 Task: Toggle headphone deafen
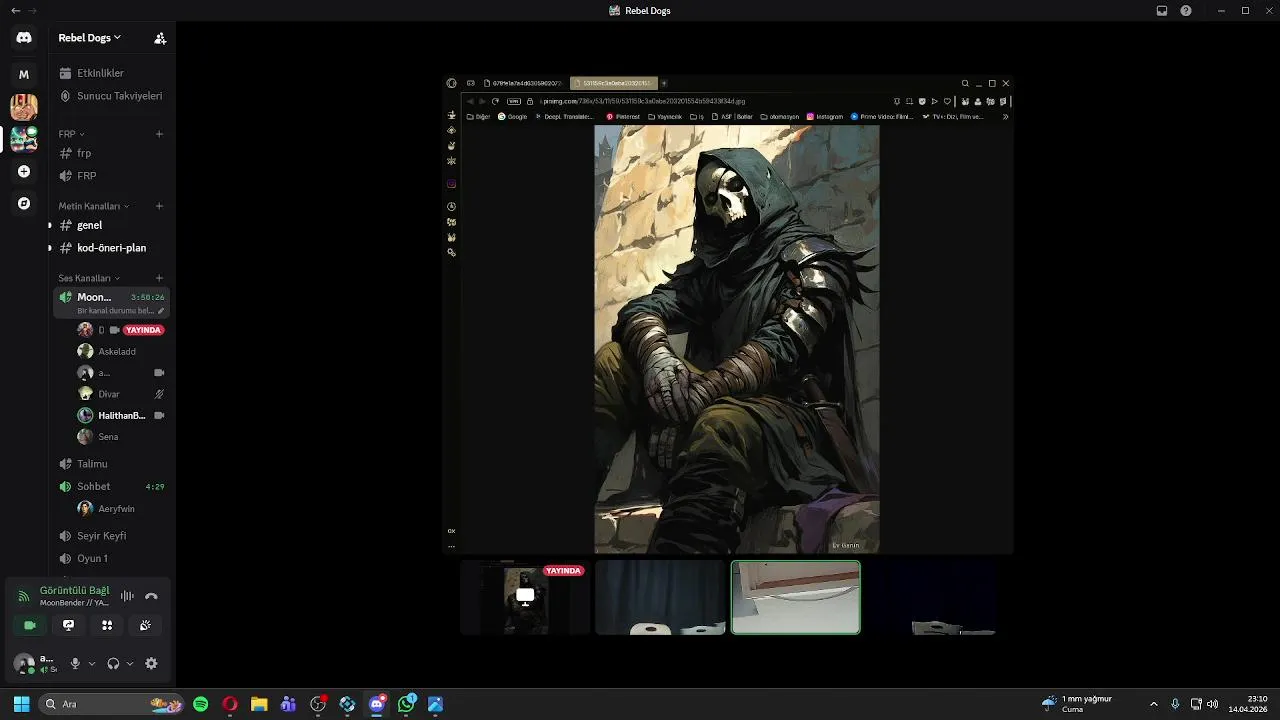click(x=113, y=664)
